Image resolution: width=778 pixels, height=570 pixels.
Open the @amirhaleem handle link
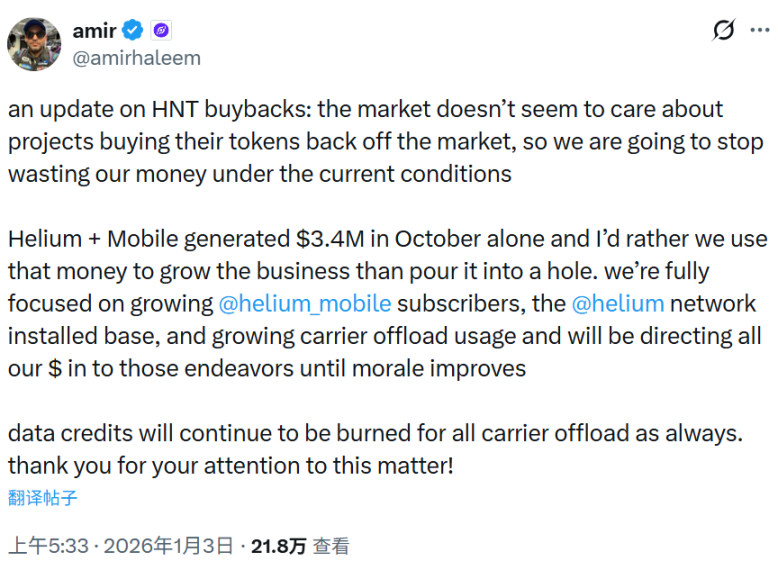pos(136,58)
